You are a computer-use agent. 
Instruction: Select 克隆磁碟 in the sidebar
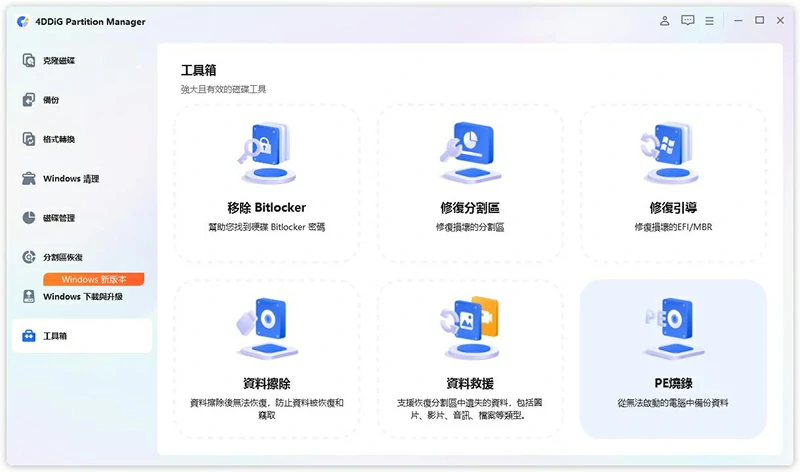(59, 61)
